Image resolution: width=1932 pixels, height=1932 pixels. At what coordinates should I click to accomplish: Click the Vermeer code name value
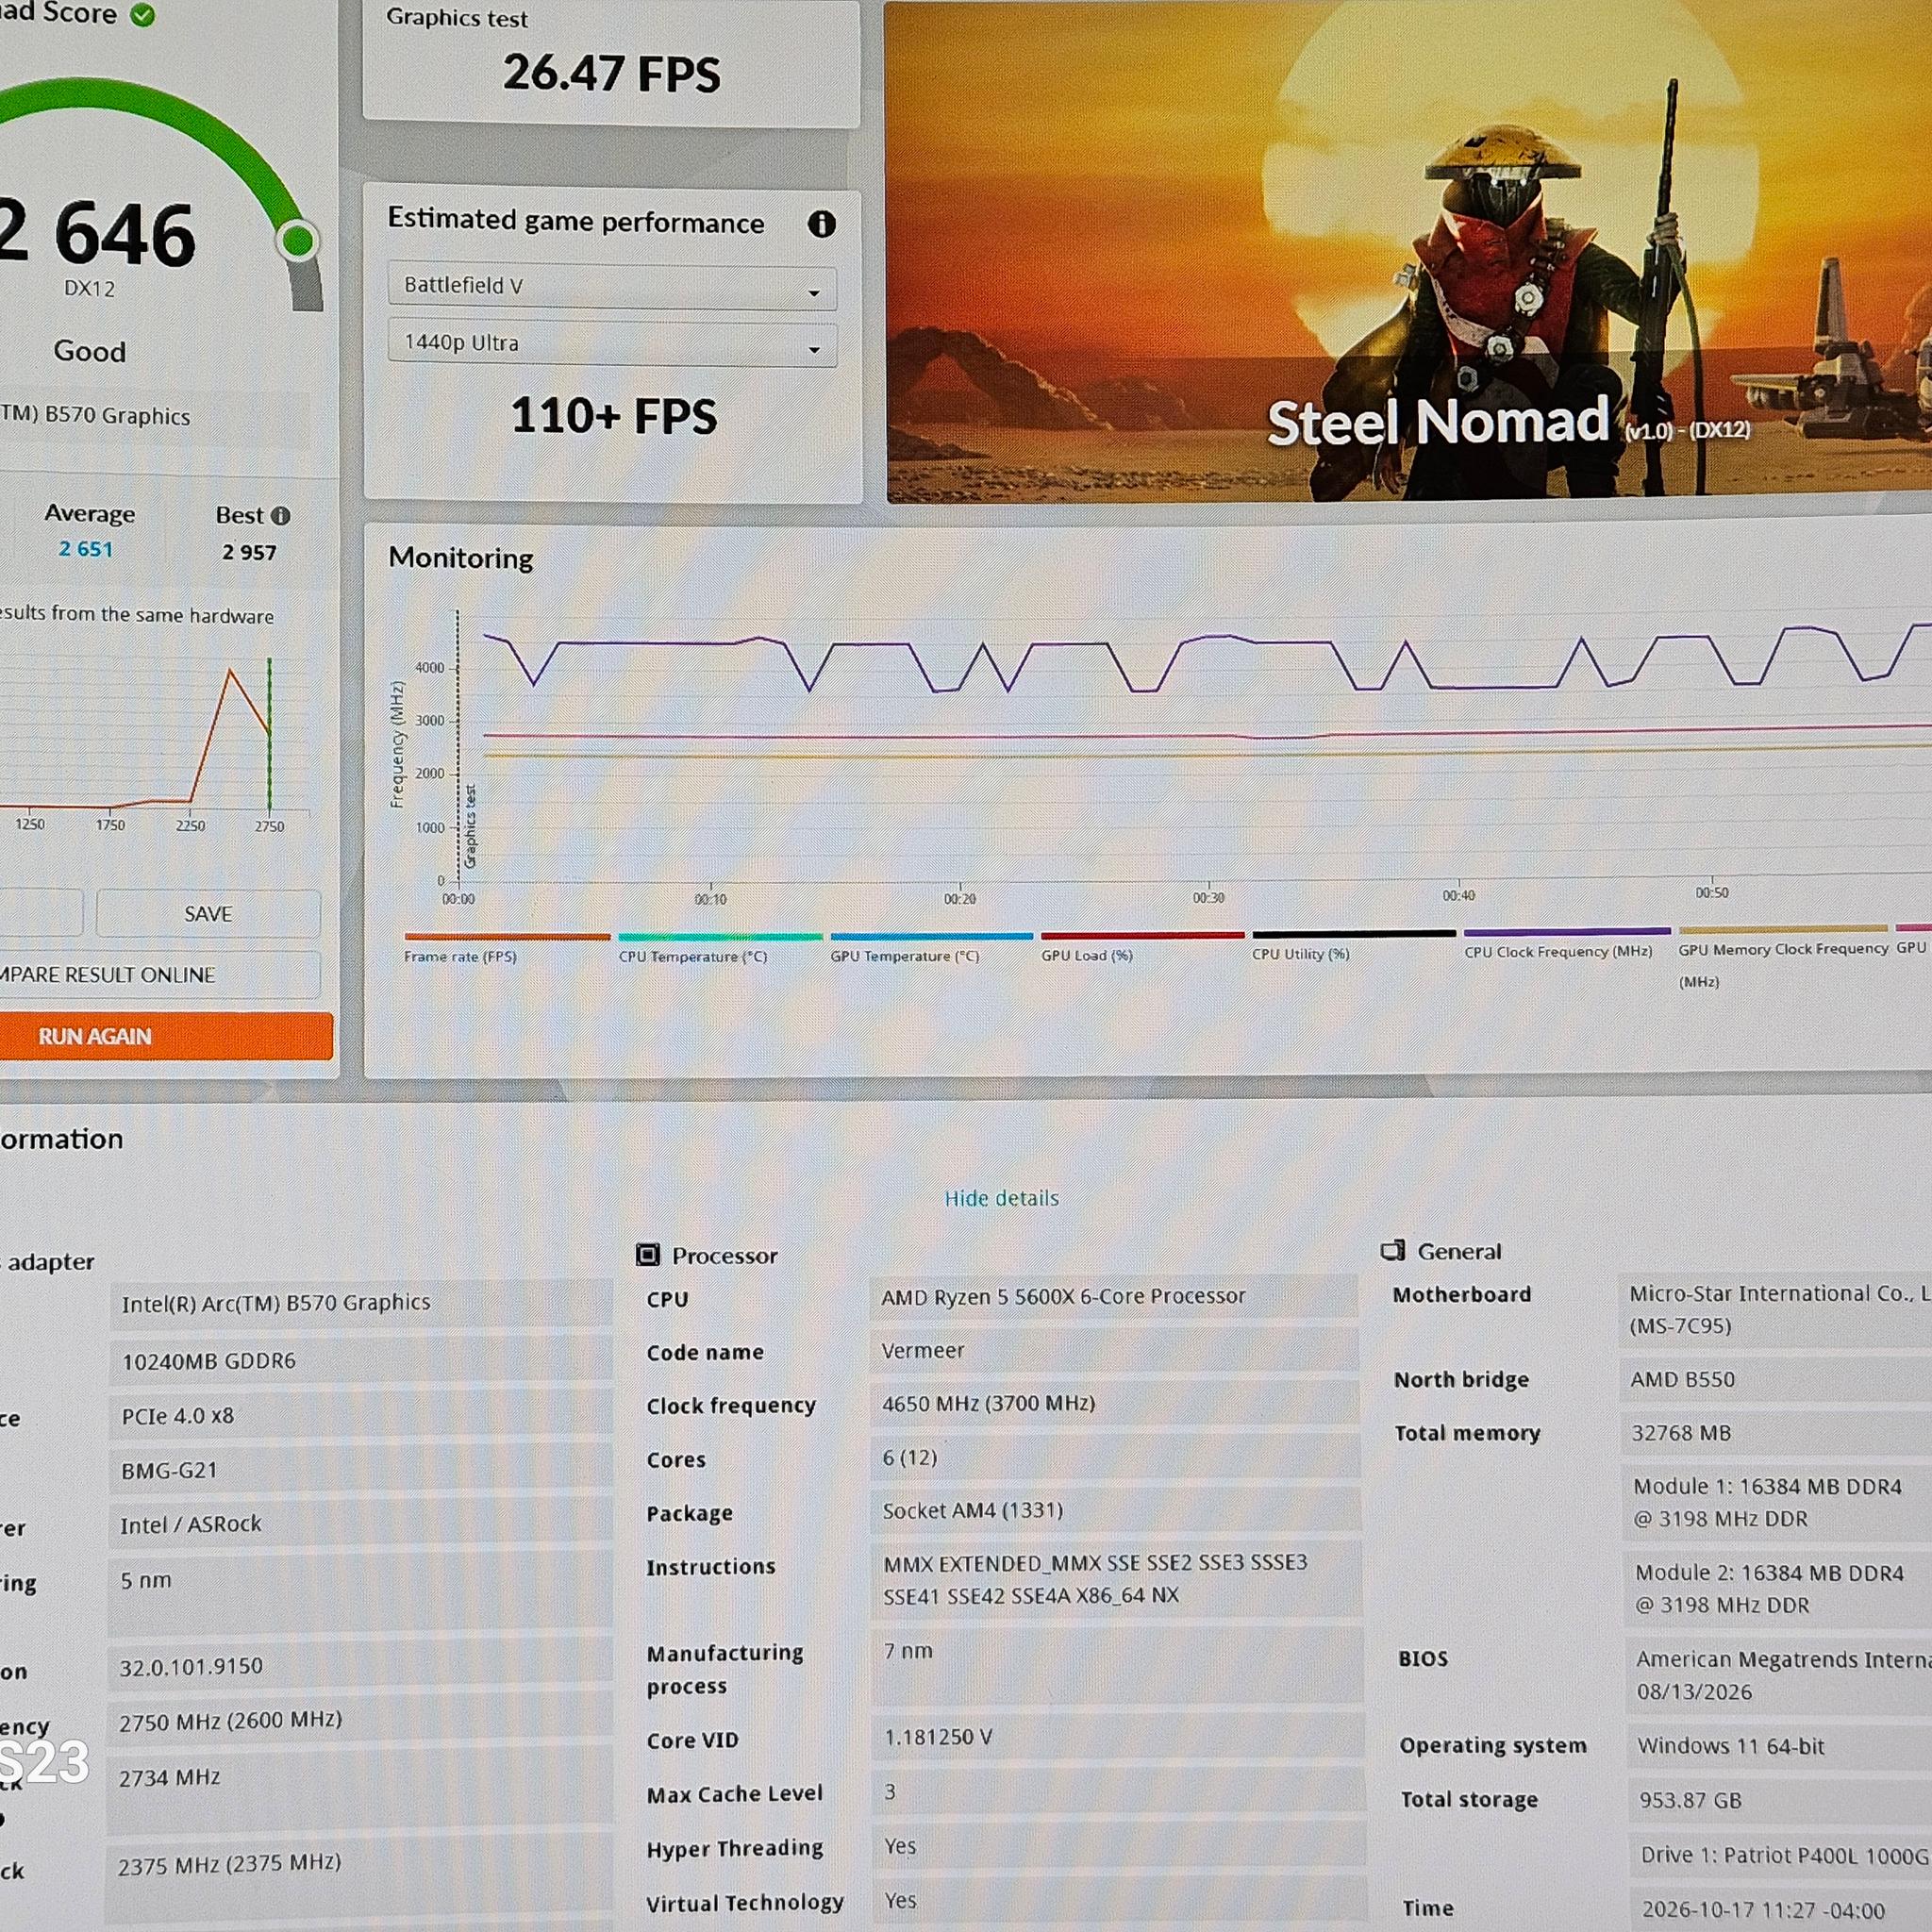pyautogui.click(x=1114, y=1351)
